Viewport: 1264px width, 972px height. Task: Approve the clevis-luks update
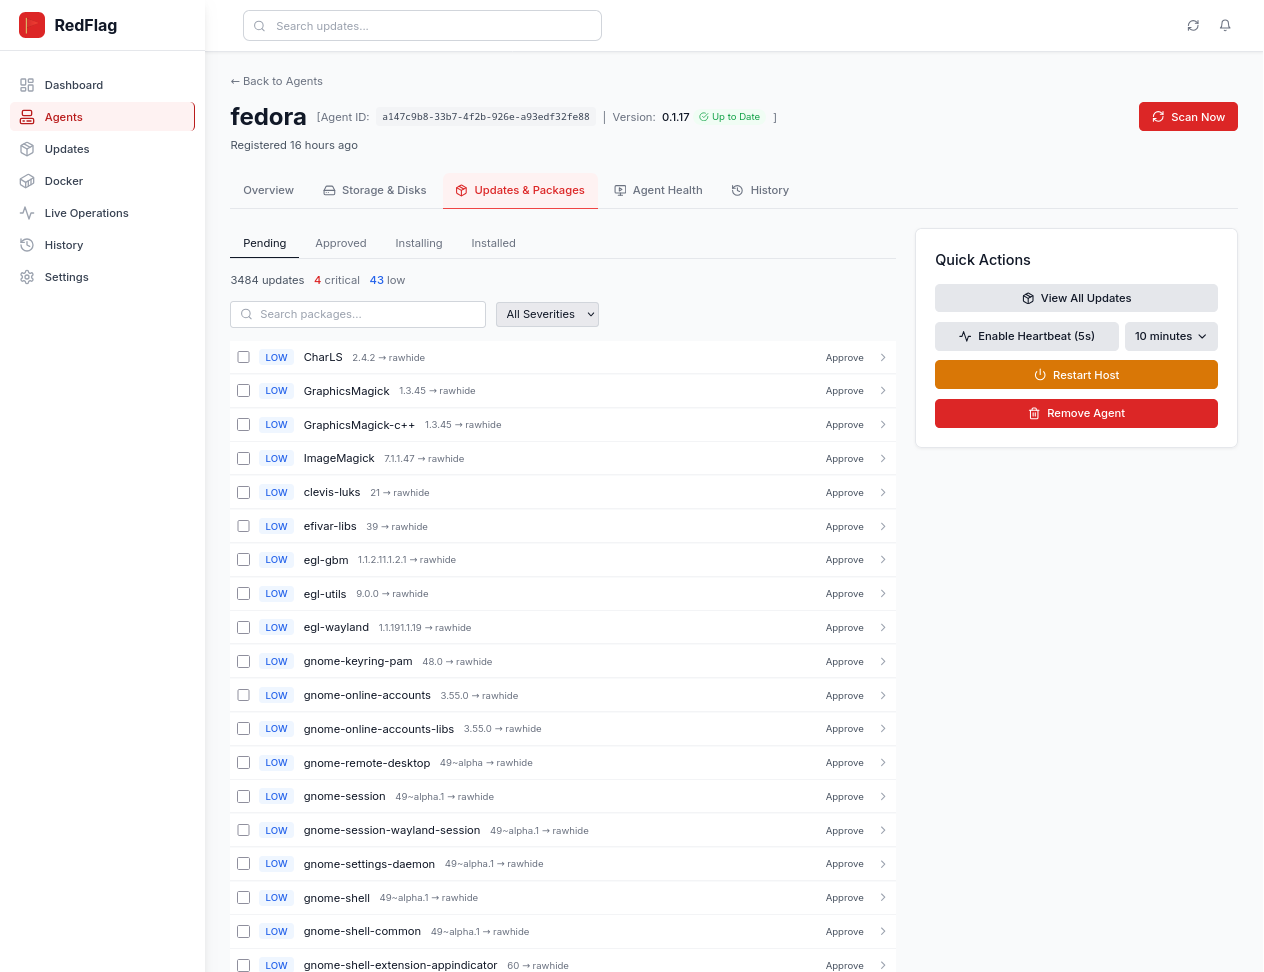[844, 493]
